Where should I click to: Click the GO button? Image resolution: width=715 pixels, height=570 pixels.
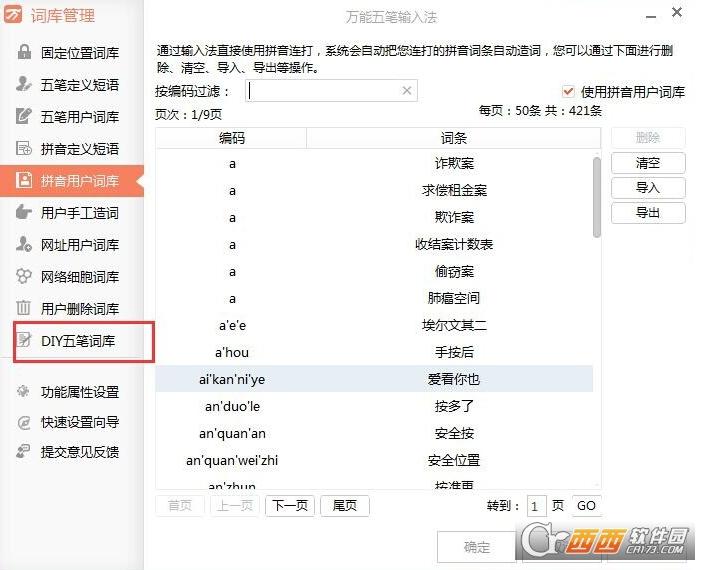[586, 506]
